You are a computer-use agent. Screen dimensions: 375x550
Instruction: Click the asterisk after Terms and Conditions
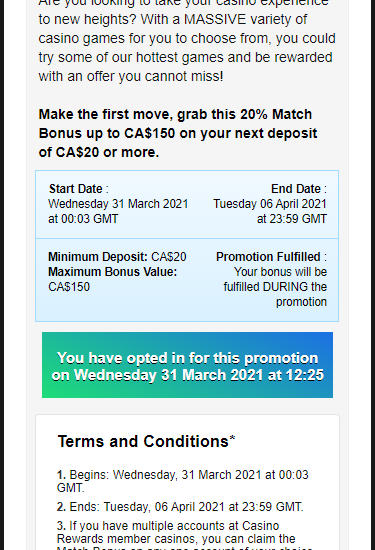point(232,438)
